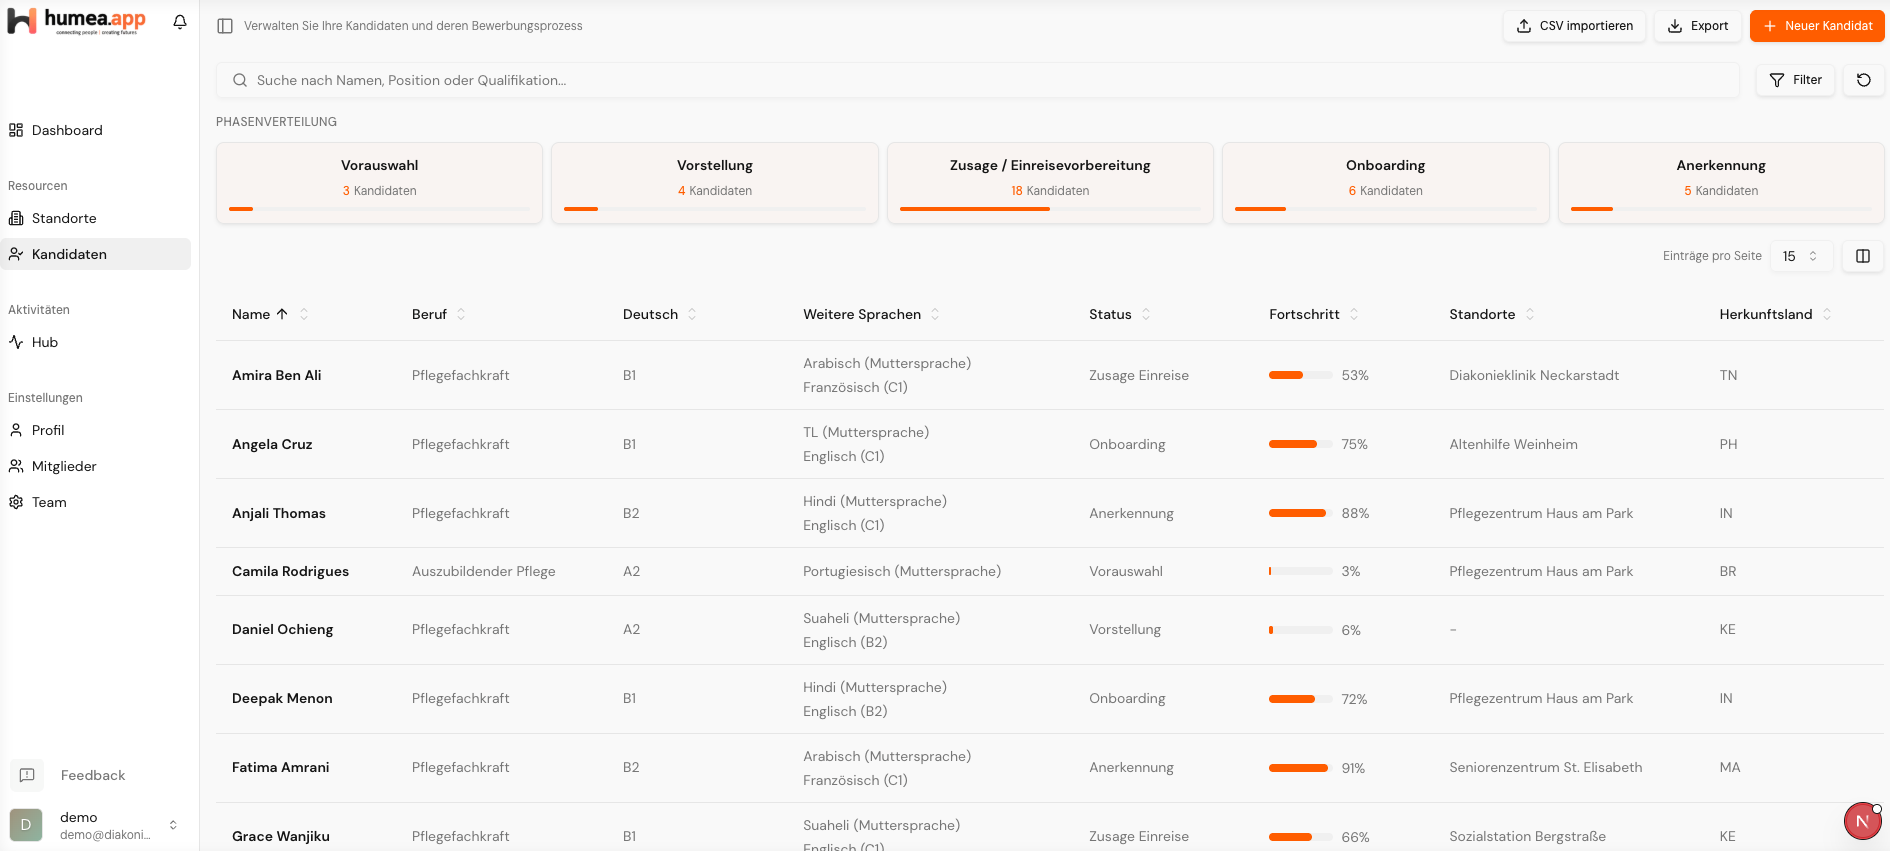This screenshot has width=1890, height=851.
Task: Sort the Herkunftsland column
Action: point(1827,314)
